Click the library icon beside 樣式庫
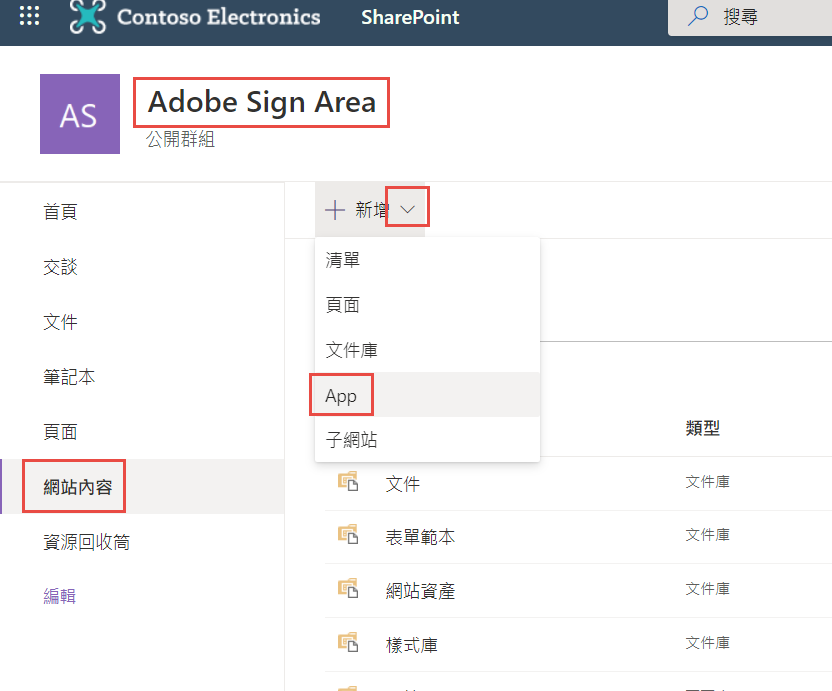This screenshot has width=832, height=691. point(348,644)
